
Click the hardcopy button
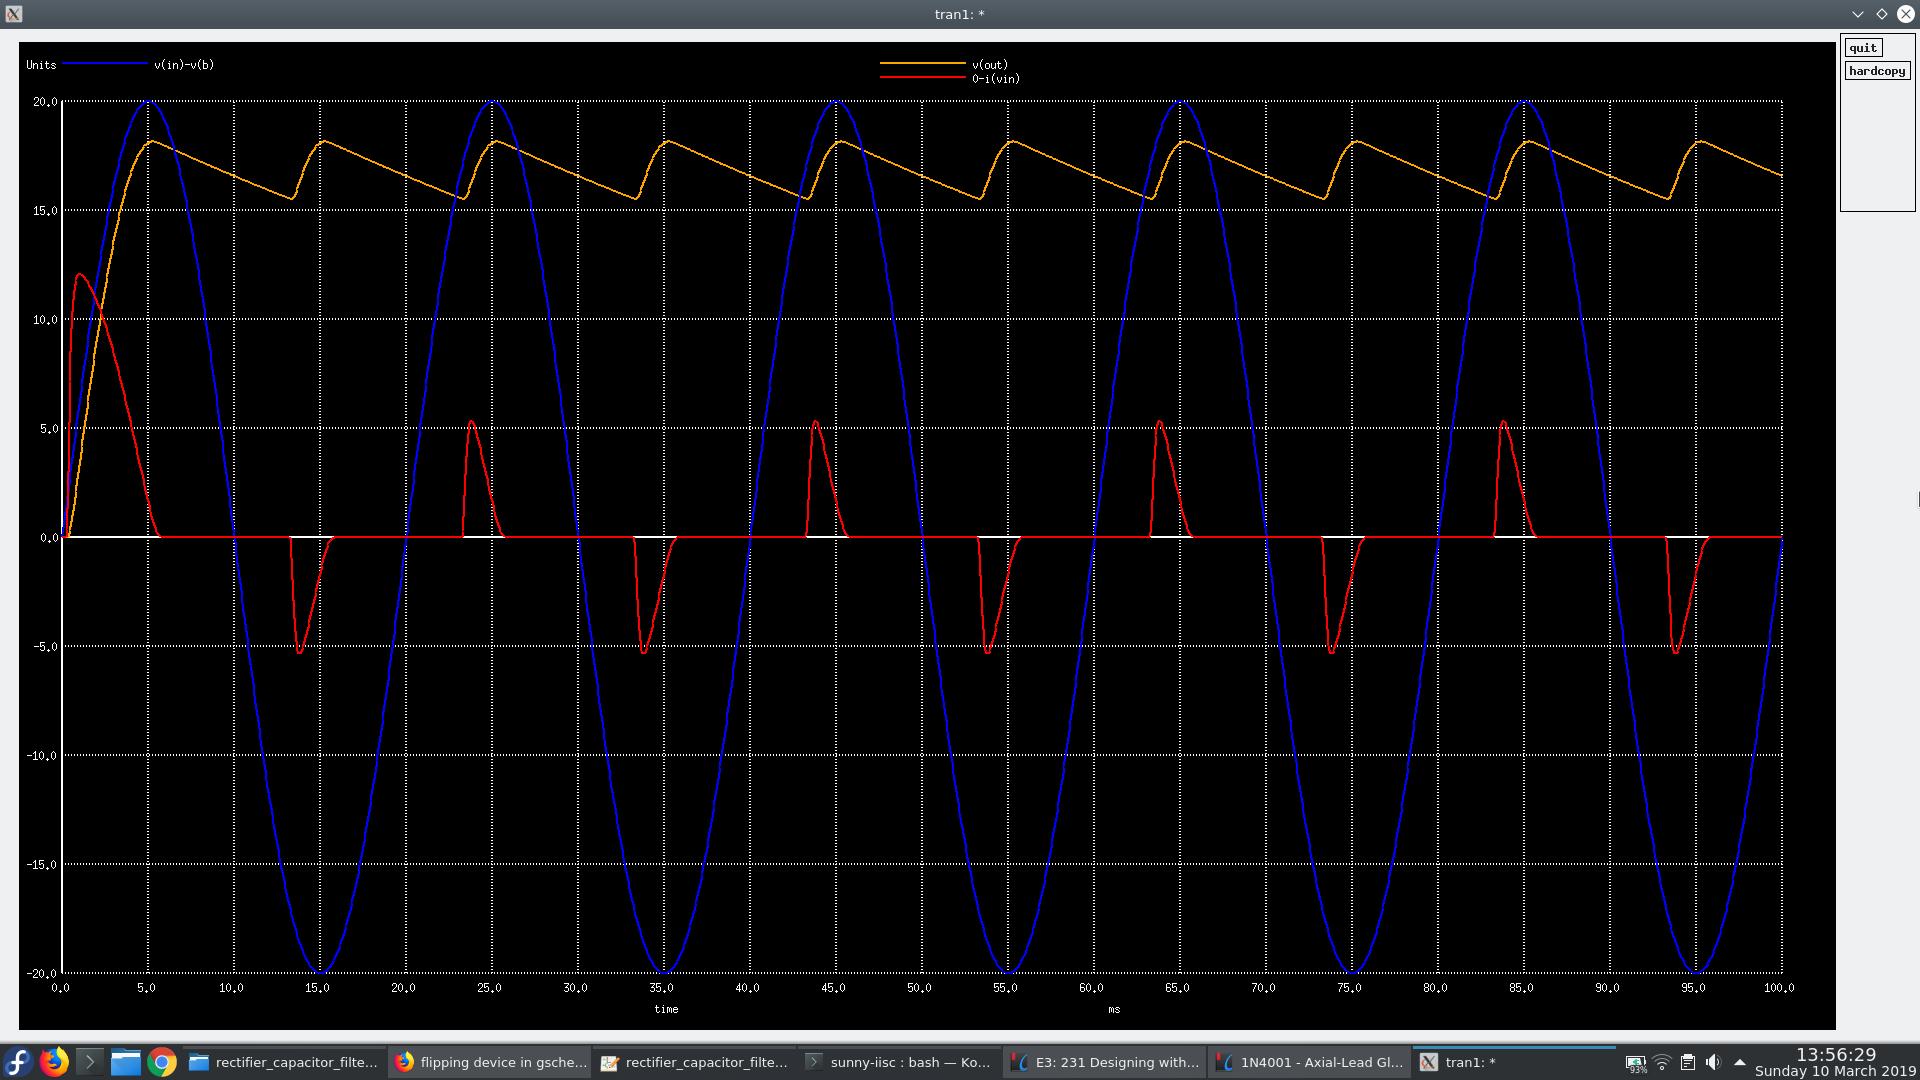click(x=1876, y=71)
